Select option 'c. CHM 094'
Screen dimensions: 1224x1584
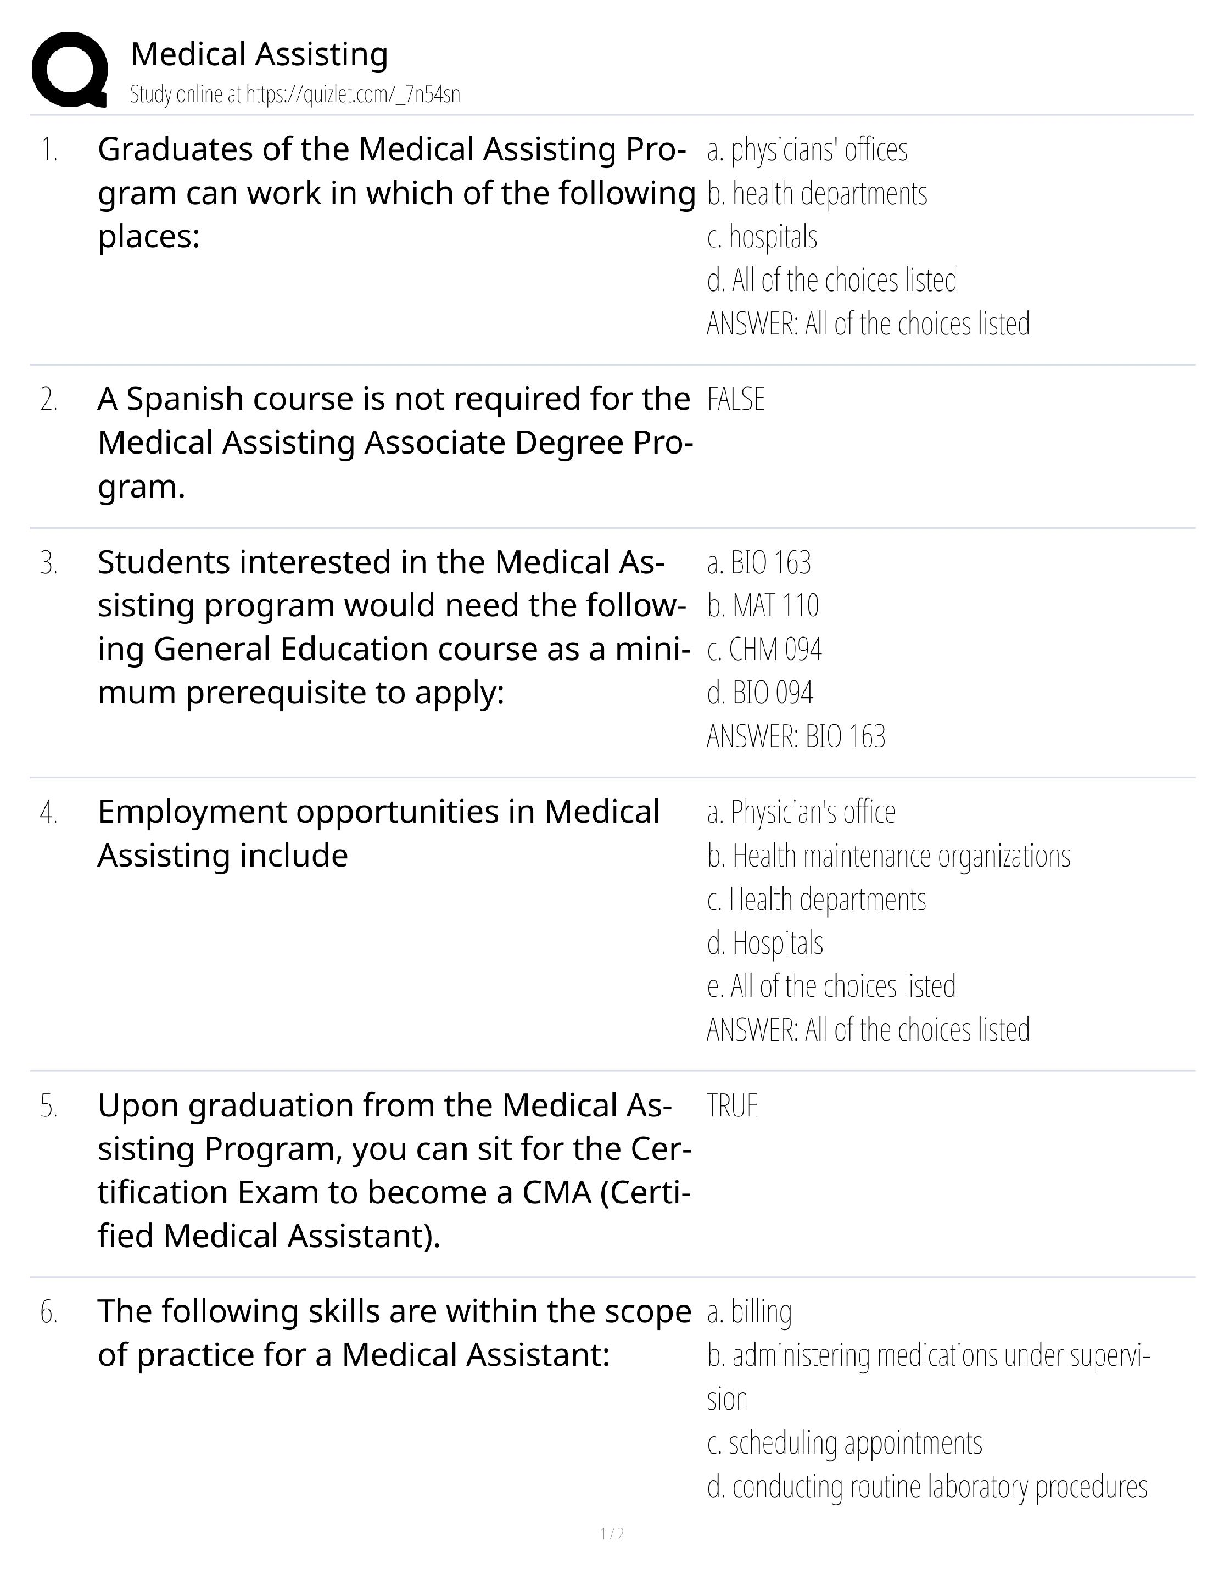pyautogui.click(x=763, y=650)
